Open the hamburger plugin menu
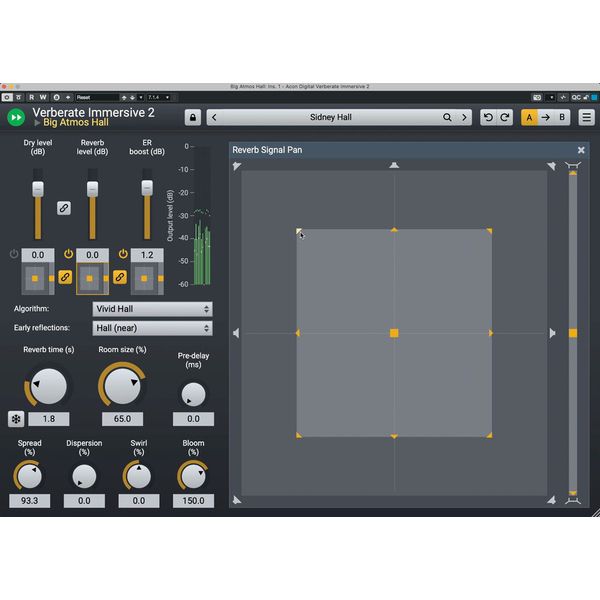Screen dimensions: 600x600 586,117
